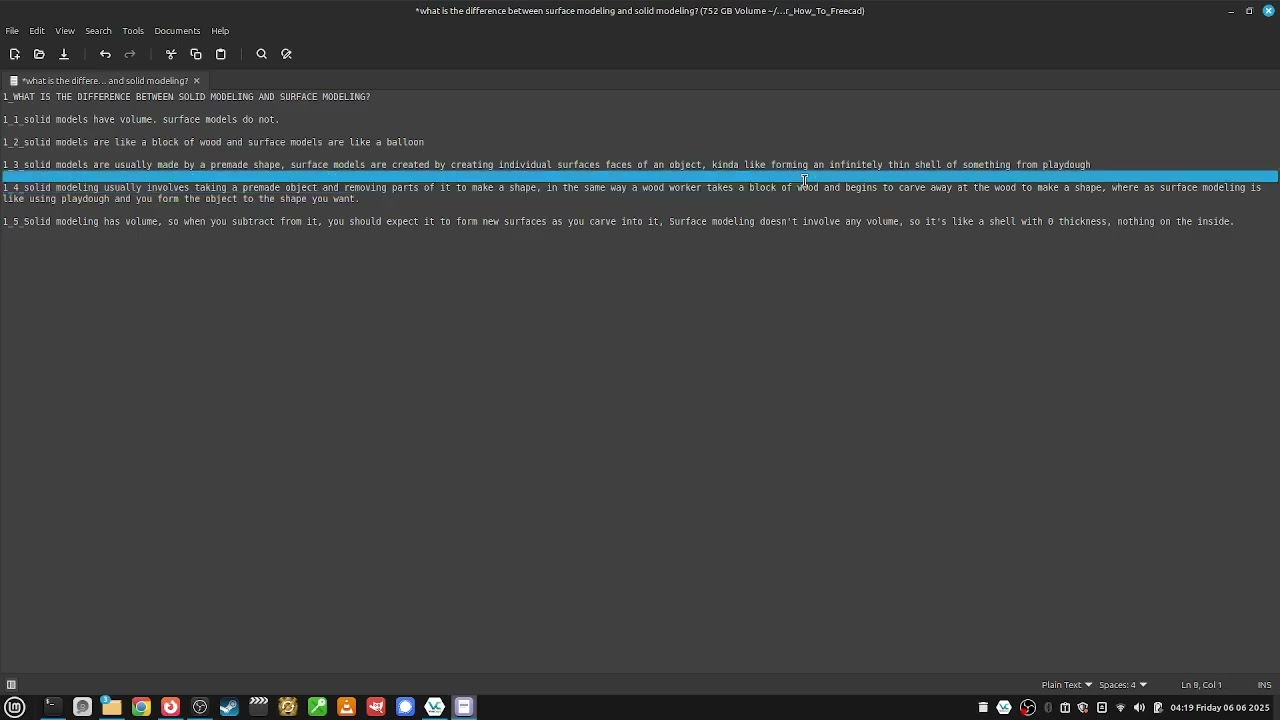This screenshot has width=1280, height=720.
Task: Cut selection using scissors icon
Action: [x=171, y=54]
